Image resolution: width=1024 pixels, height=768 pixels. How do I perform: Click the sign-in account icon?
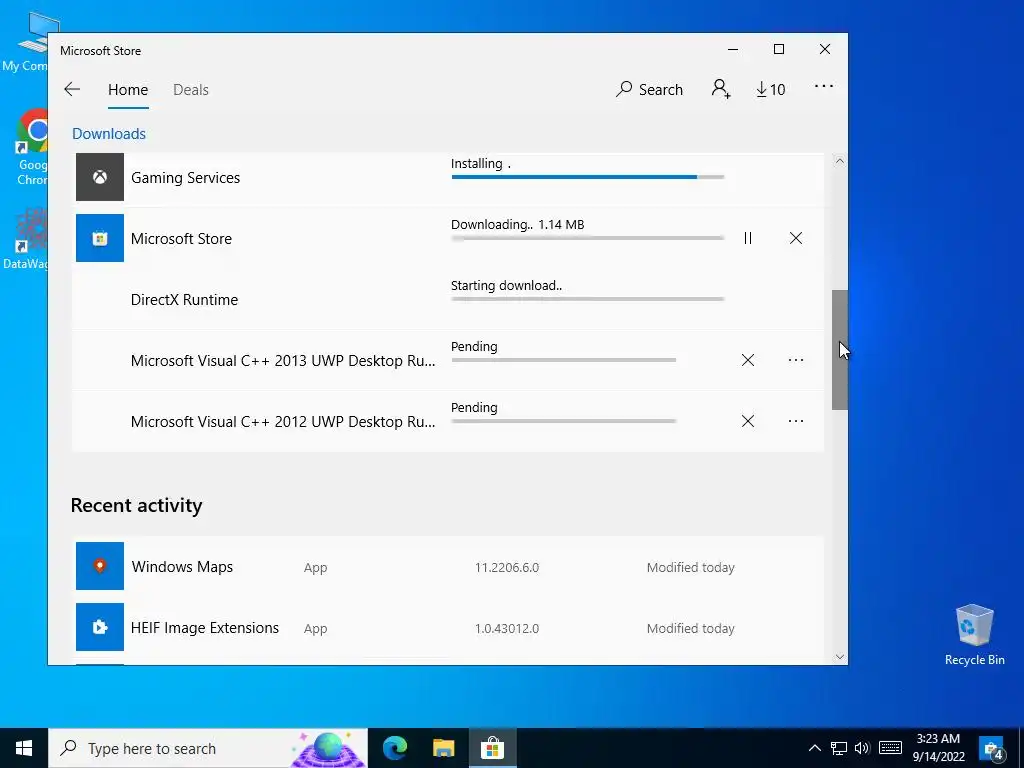(721, 89)
